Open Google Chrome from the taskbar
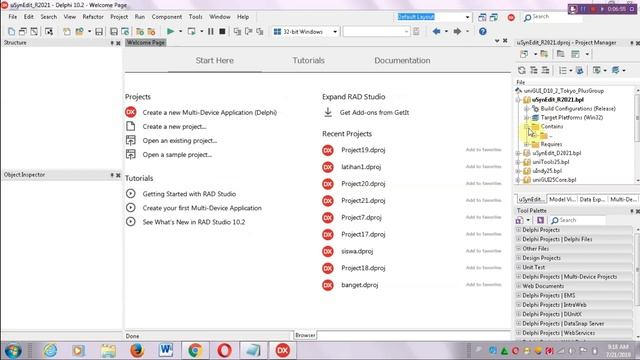Screen dimensions: 640x360 [195, 350]
